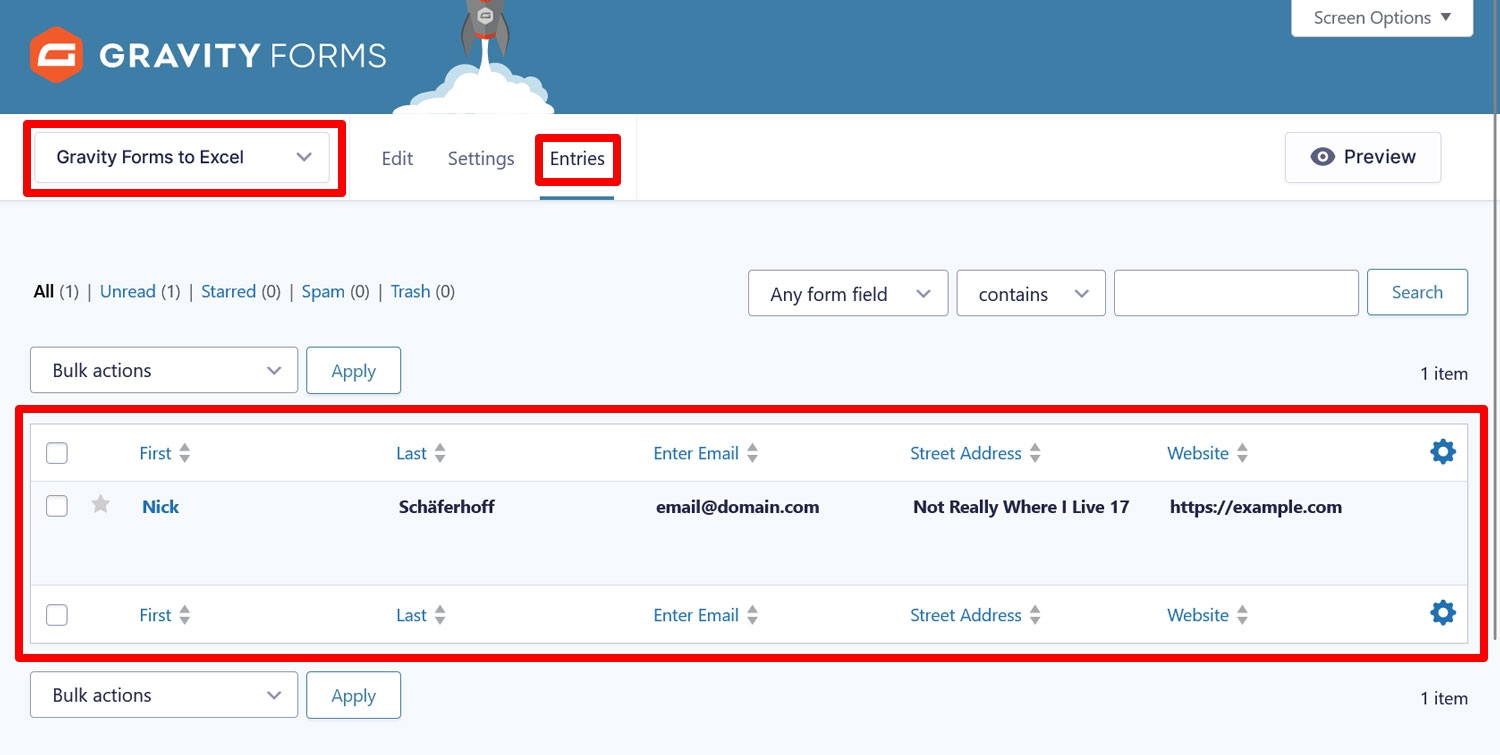Switch to the Edit tab
The width and height of the screenshot is (1500, 755).
[x=397, y=158]
